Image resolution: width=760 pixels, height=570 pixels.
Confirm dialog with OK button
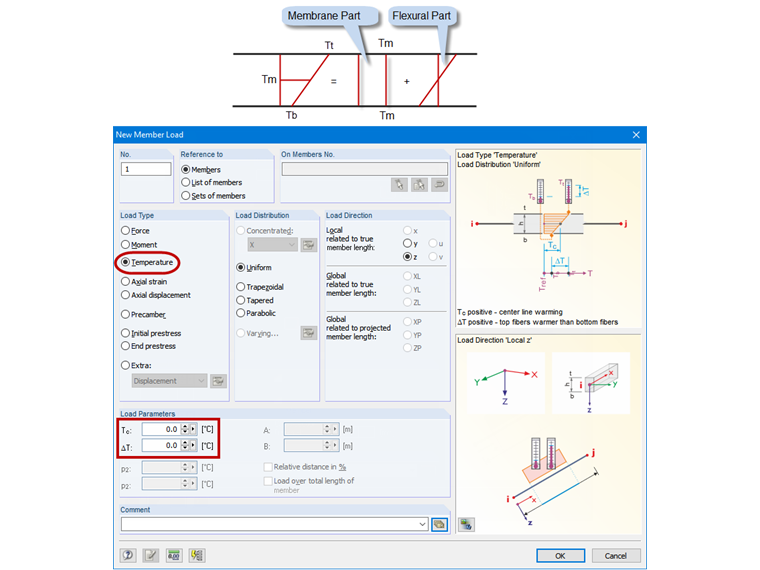tap(560, 556)
